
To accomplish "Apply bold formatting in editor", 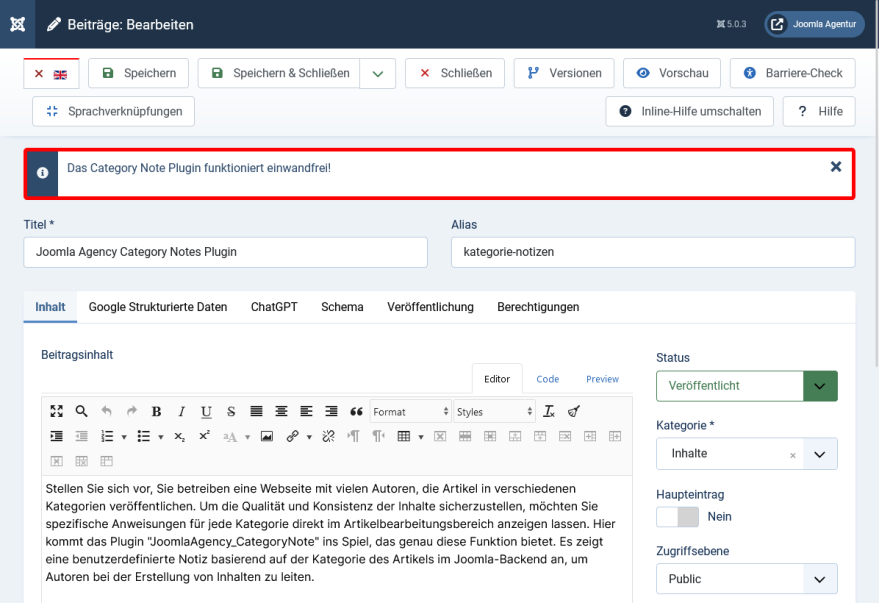I will (x=156, y=411).
